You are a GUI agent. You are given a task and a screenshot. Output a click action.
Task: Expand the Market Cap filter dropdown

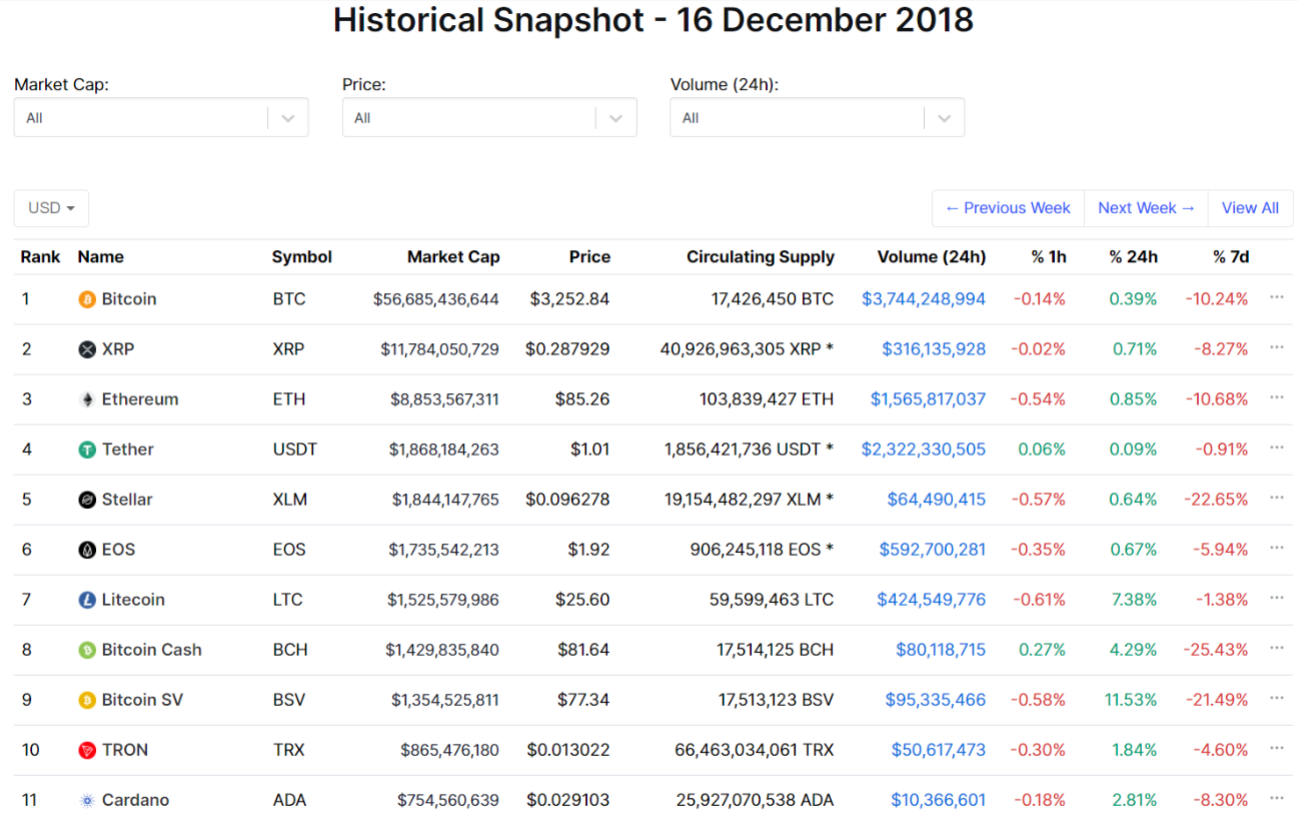[161, 117]
